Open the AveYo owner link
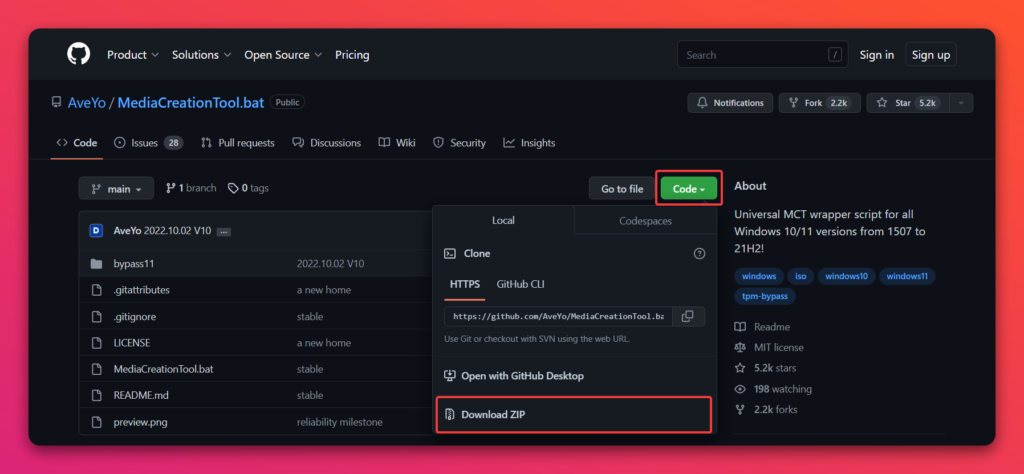The width and height of the screenshot is (1024, 474). [x=87, y=103]
